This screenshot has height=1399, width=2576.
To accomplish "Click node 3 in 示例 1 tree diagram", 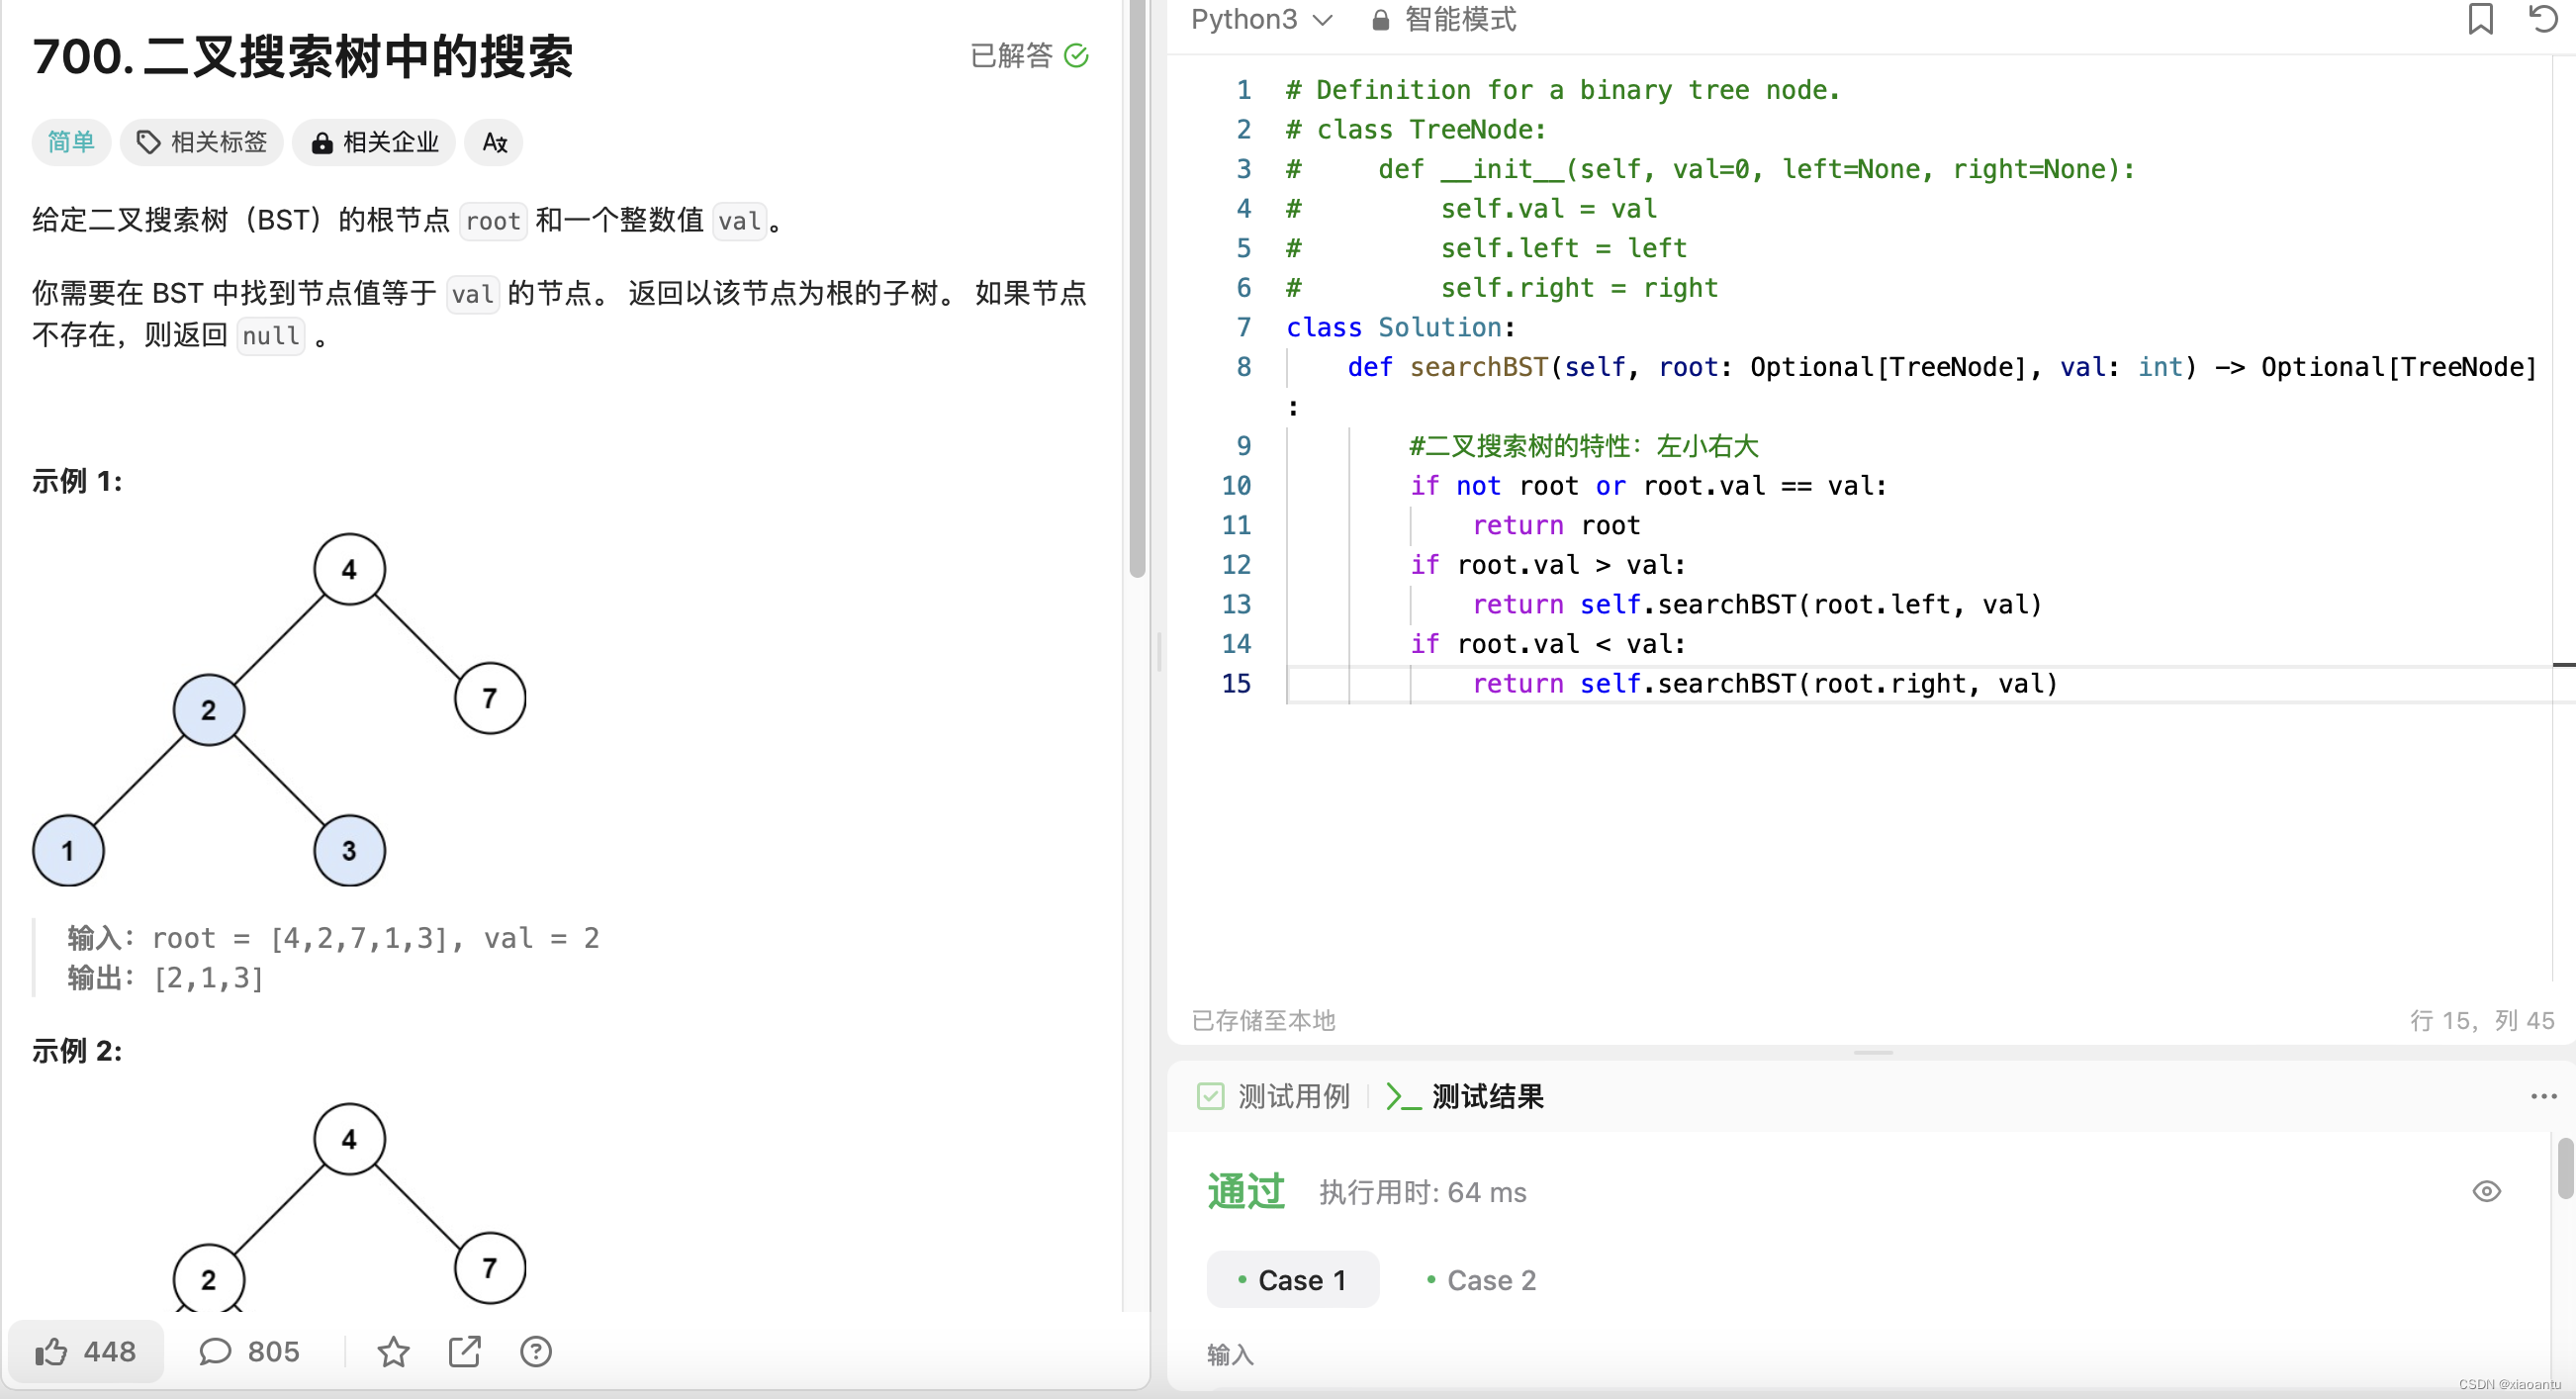I will coord(349,850).
